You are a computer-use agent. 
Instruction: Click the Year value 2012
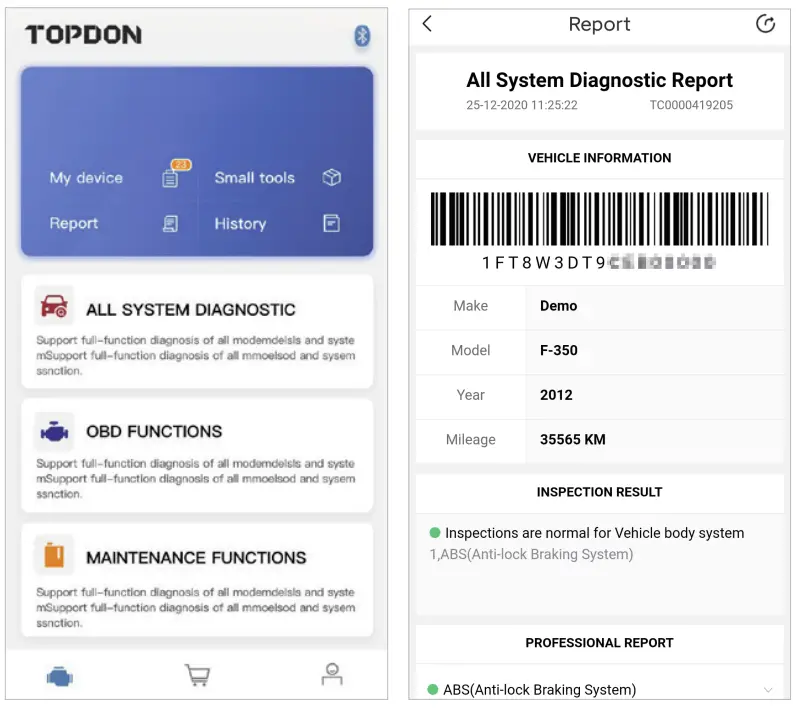556,395
